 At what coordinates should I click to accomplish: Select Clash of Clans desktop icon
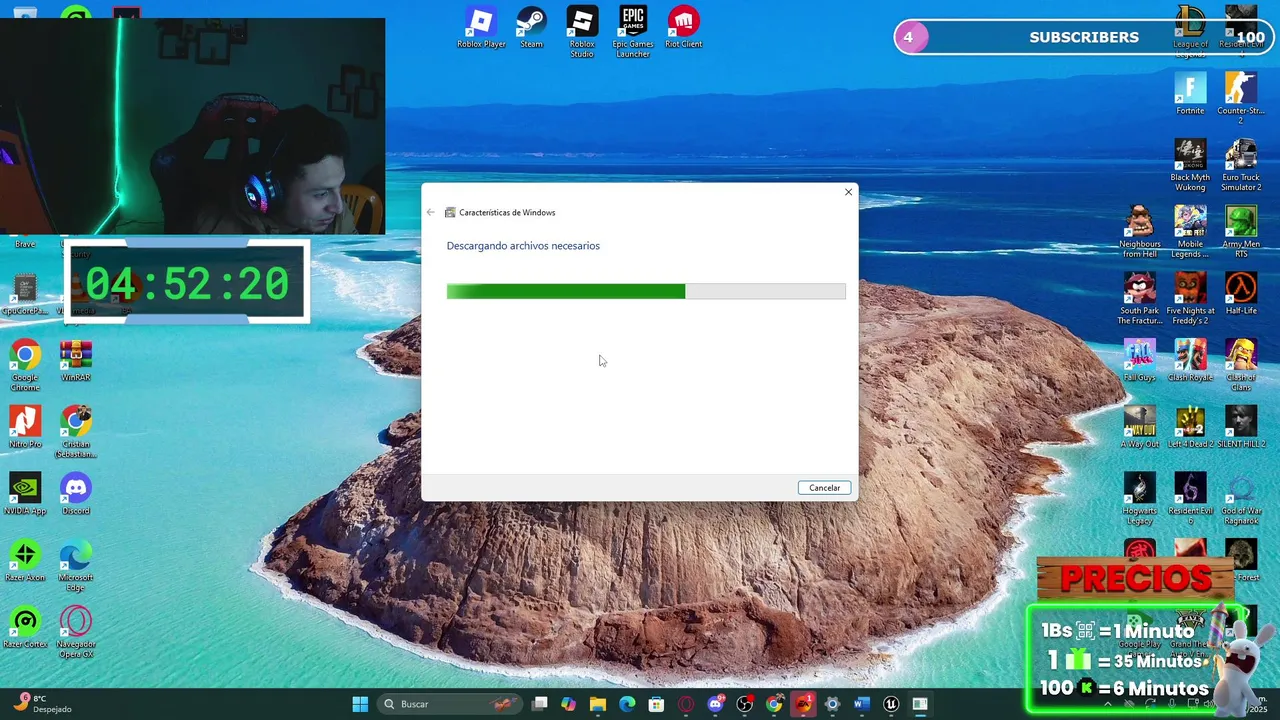(1241, 366)
